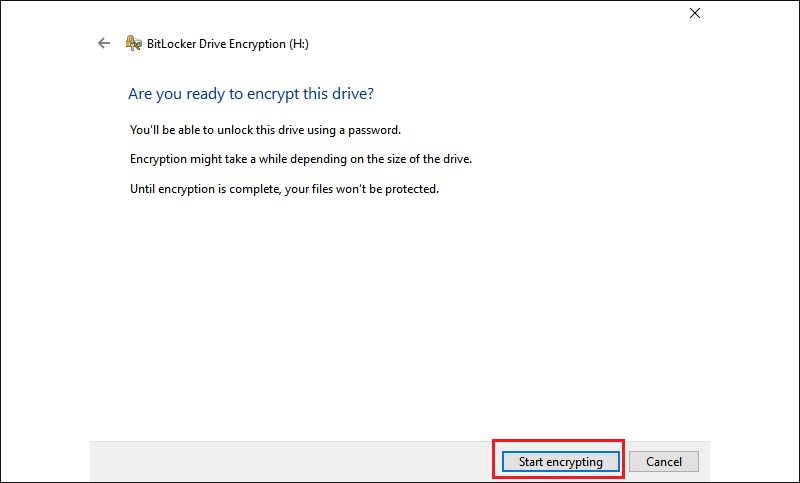The image size is (800, 483).
Task: Click the 'BitLocker Drive Encryption (H:)' title
Action: (228, 44)
